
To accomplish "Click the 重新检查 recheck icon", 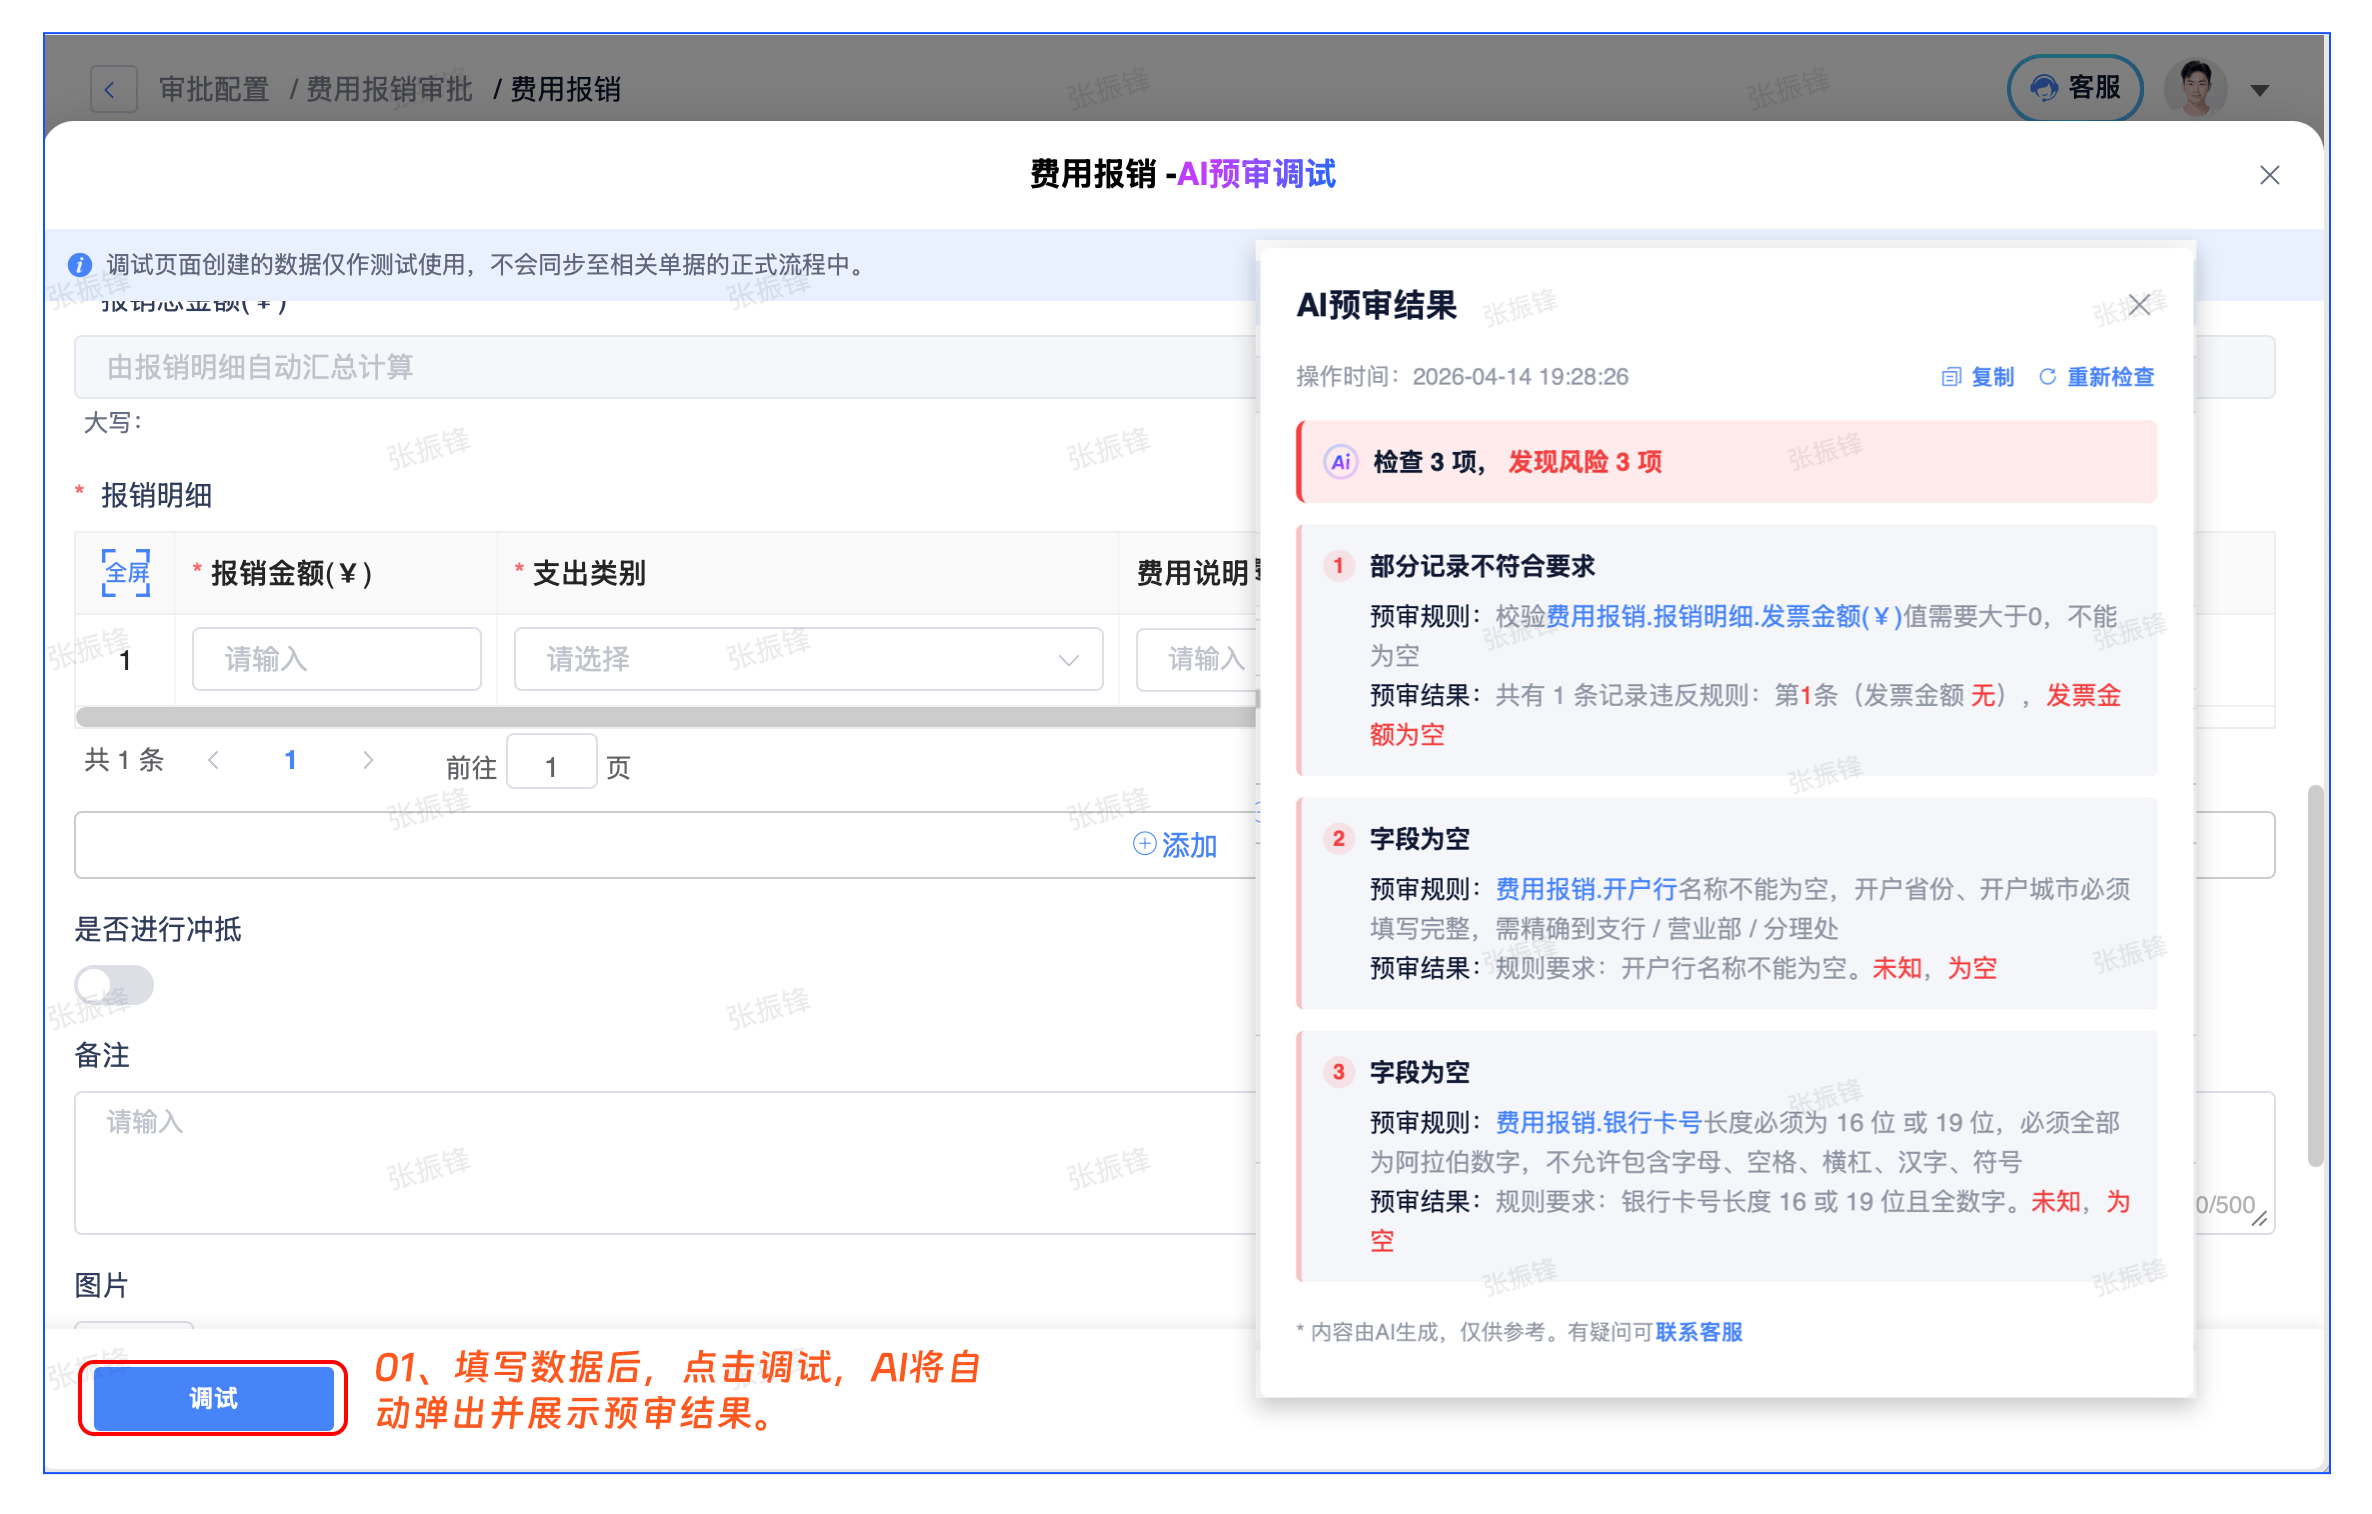I will click(x=2048, y=377).
